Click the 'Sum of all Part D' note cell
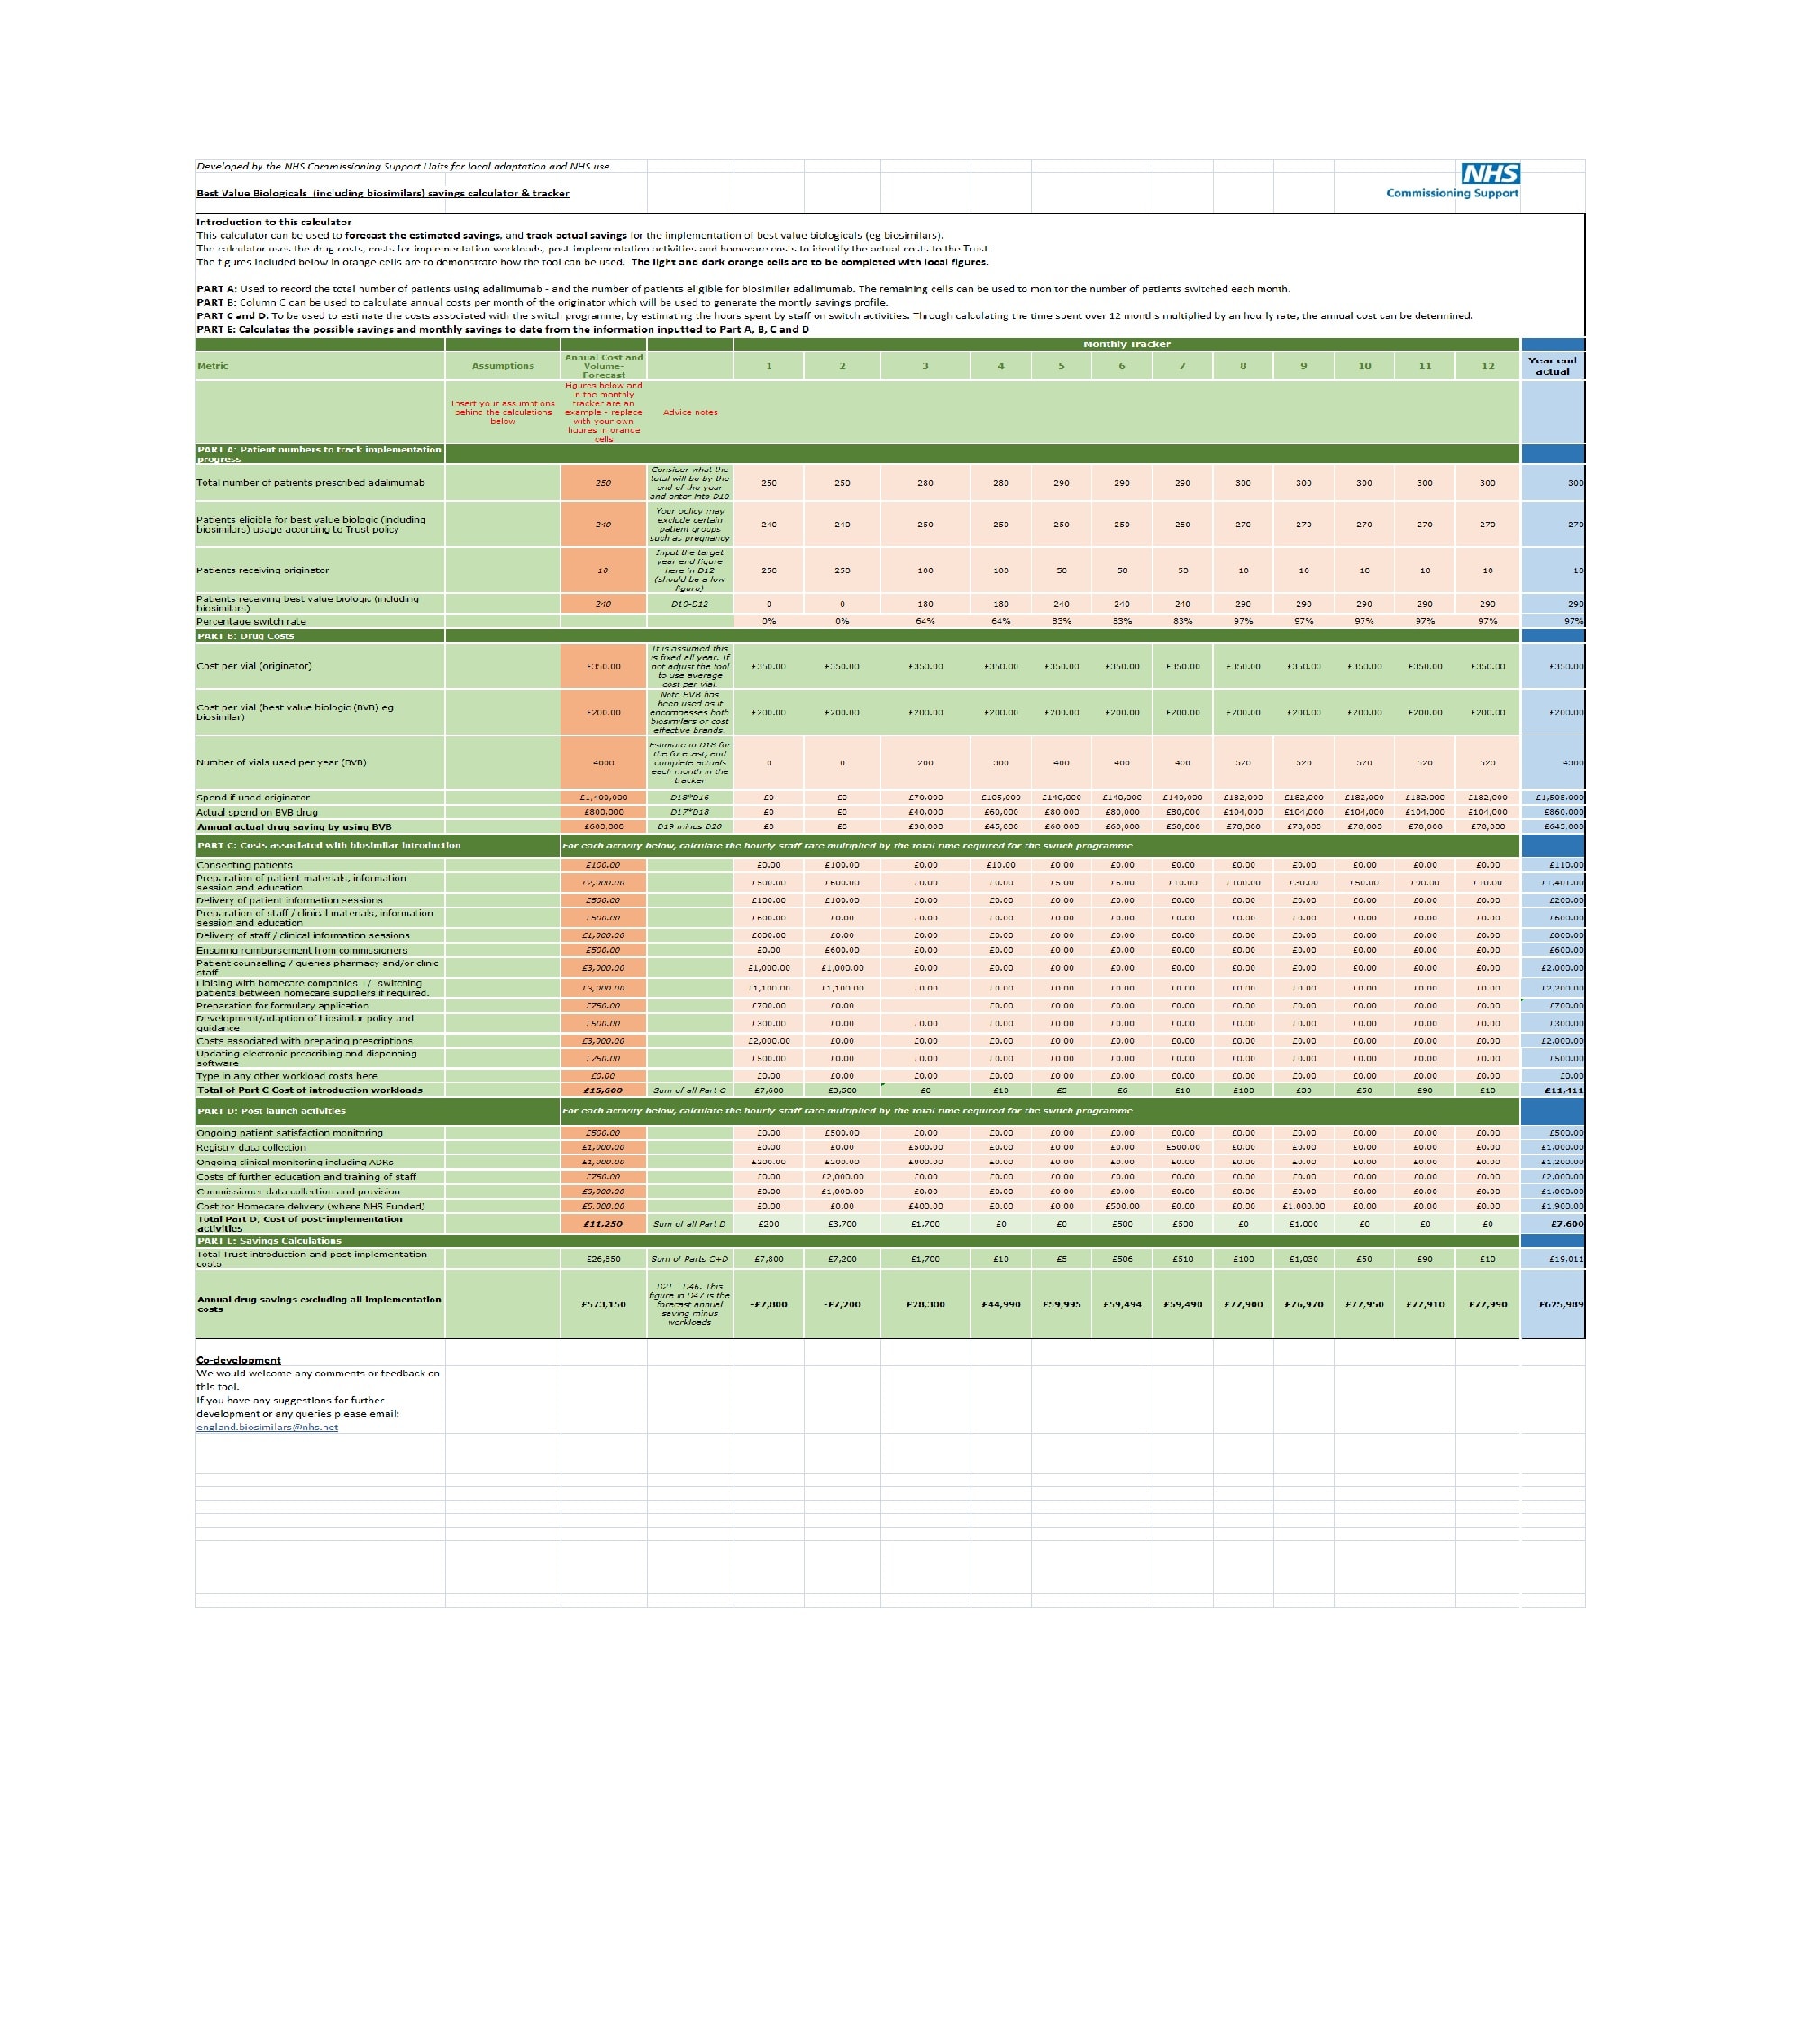This screenshot has height=2044, width=1796. click(x=690, y=1224)
